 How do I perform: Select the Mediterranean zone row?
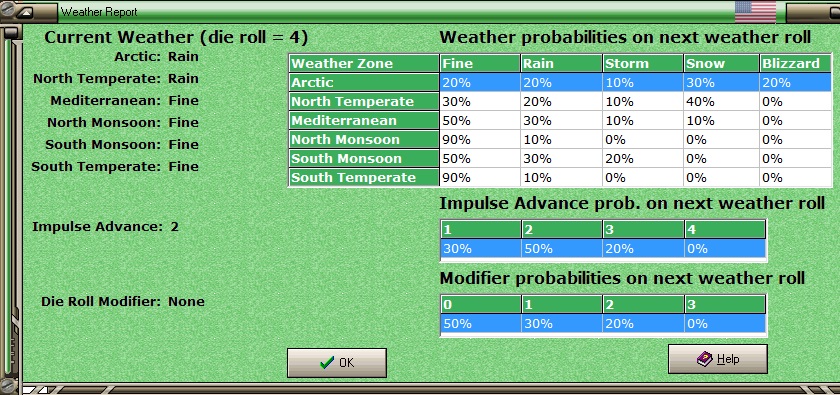coord(560,121)
